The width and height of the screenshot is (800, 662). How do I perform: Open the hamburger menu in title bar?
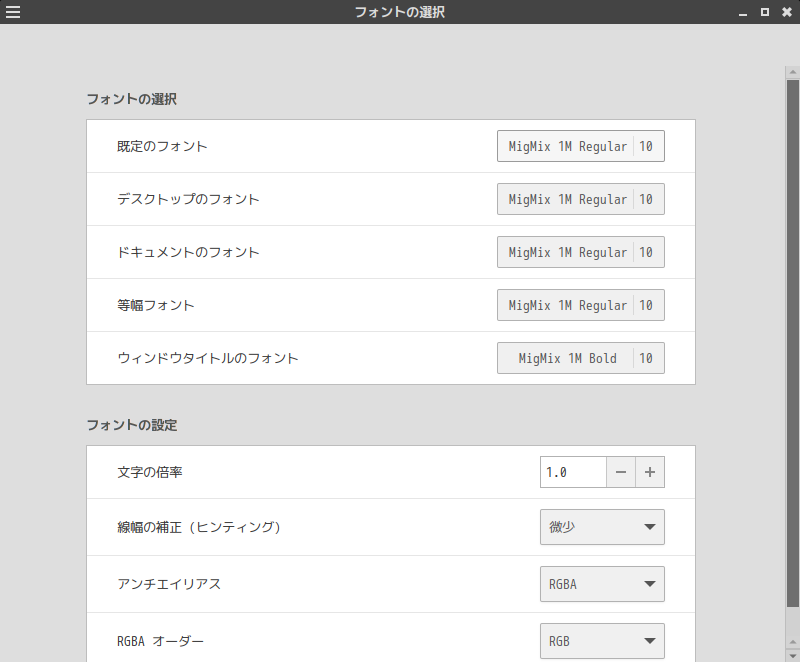(x=13, y=12)
